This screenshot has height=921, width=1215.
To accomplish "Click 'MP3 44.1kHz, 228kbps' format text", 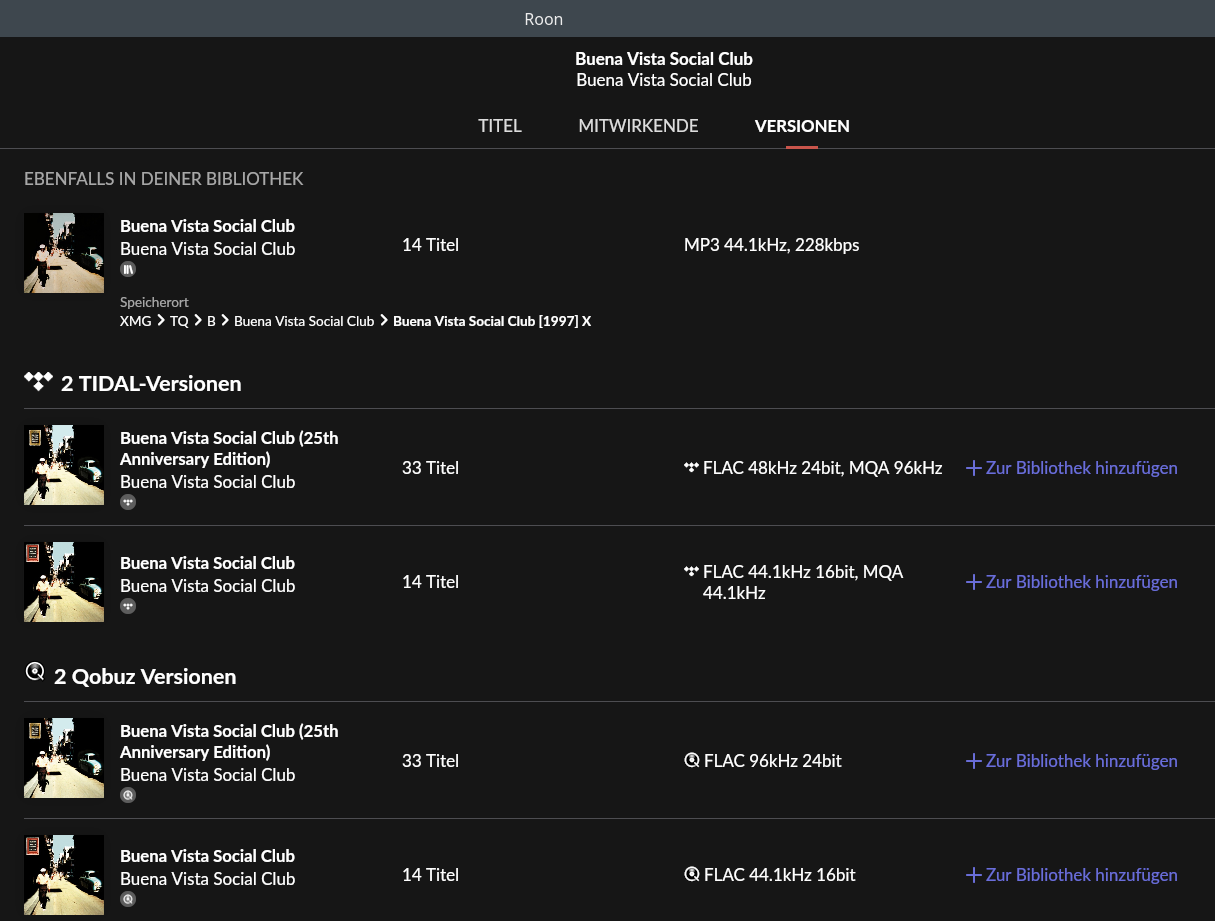I will pyautogui.click(x=772, y=245).
